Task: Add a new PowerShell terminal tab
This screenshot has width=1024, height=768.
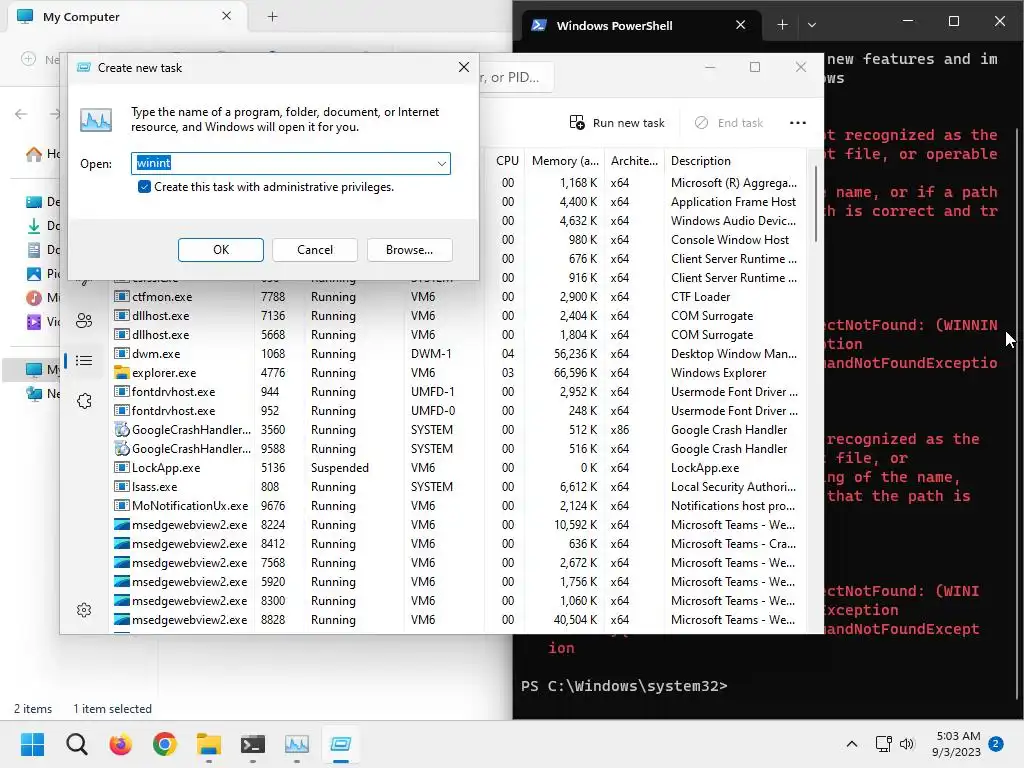Action: click(782, 25)
